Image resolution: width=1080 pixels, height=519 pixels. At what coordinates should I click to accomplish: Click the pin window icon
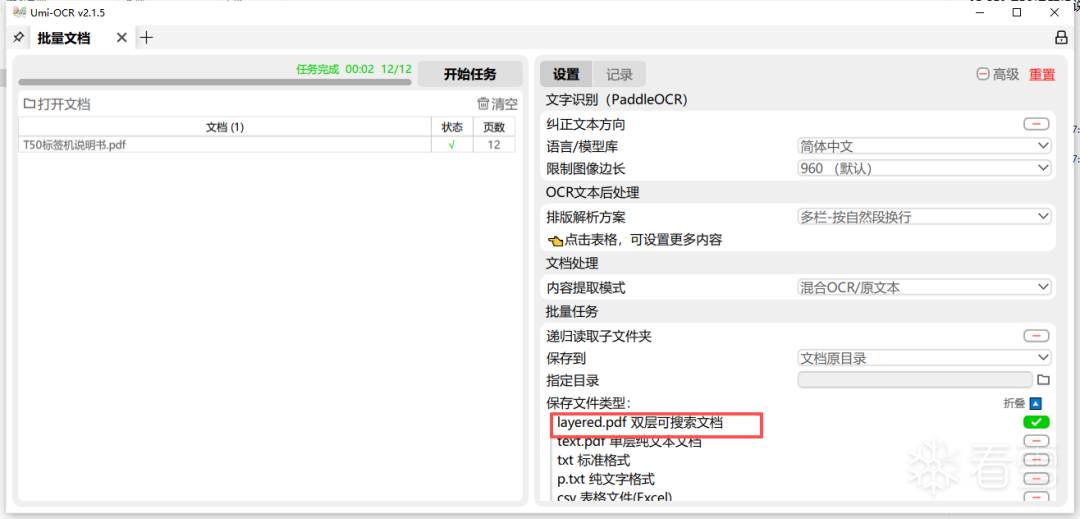[x=17, y=38]
